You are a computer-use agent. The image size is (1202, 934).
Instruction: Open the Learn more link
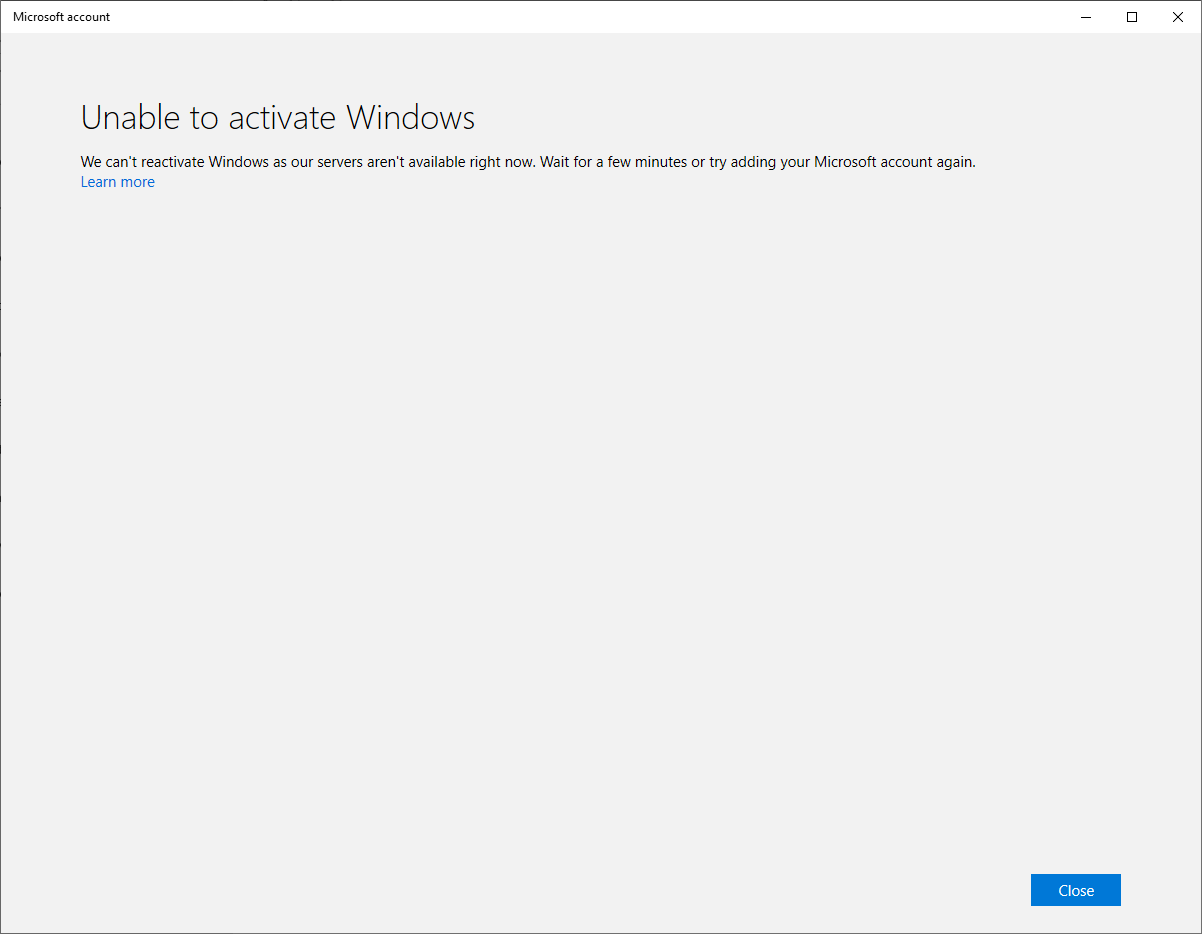point(118,182)
